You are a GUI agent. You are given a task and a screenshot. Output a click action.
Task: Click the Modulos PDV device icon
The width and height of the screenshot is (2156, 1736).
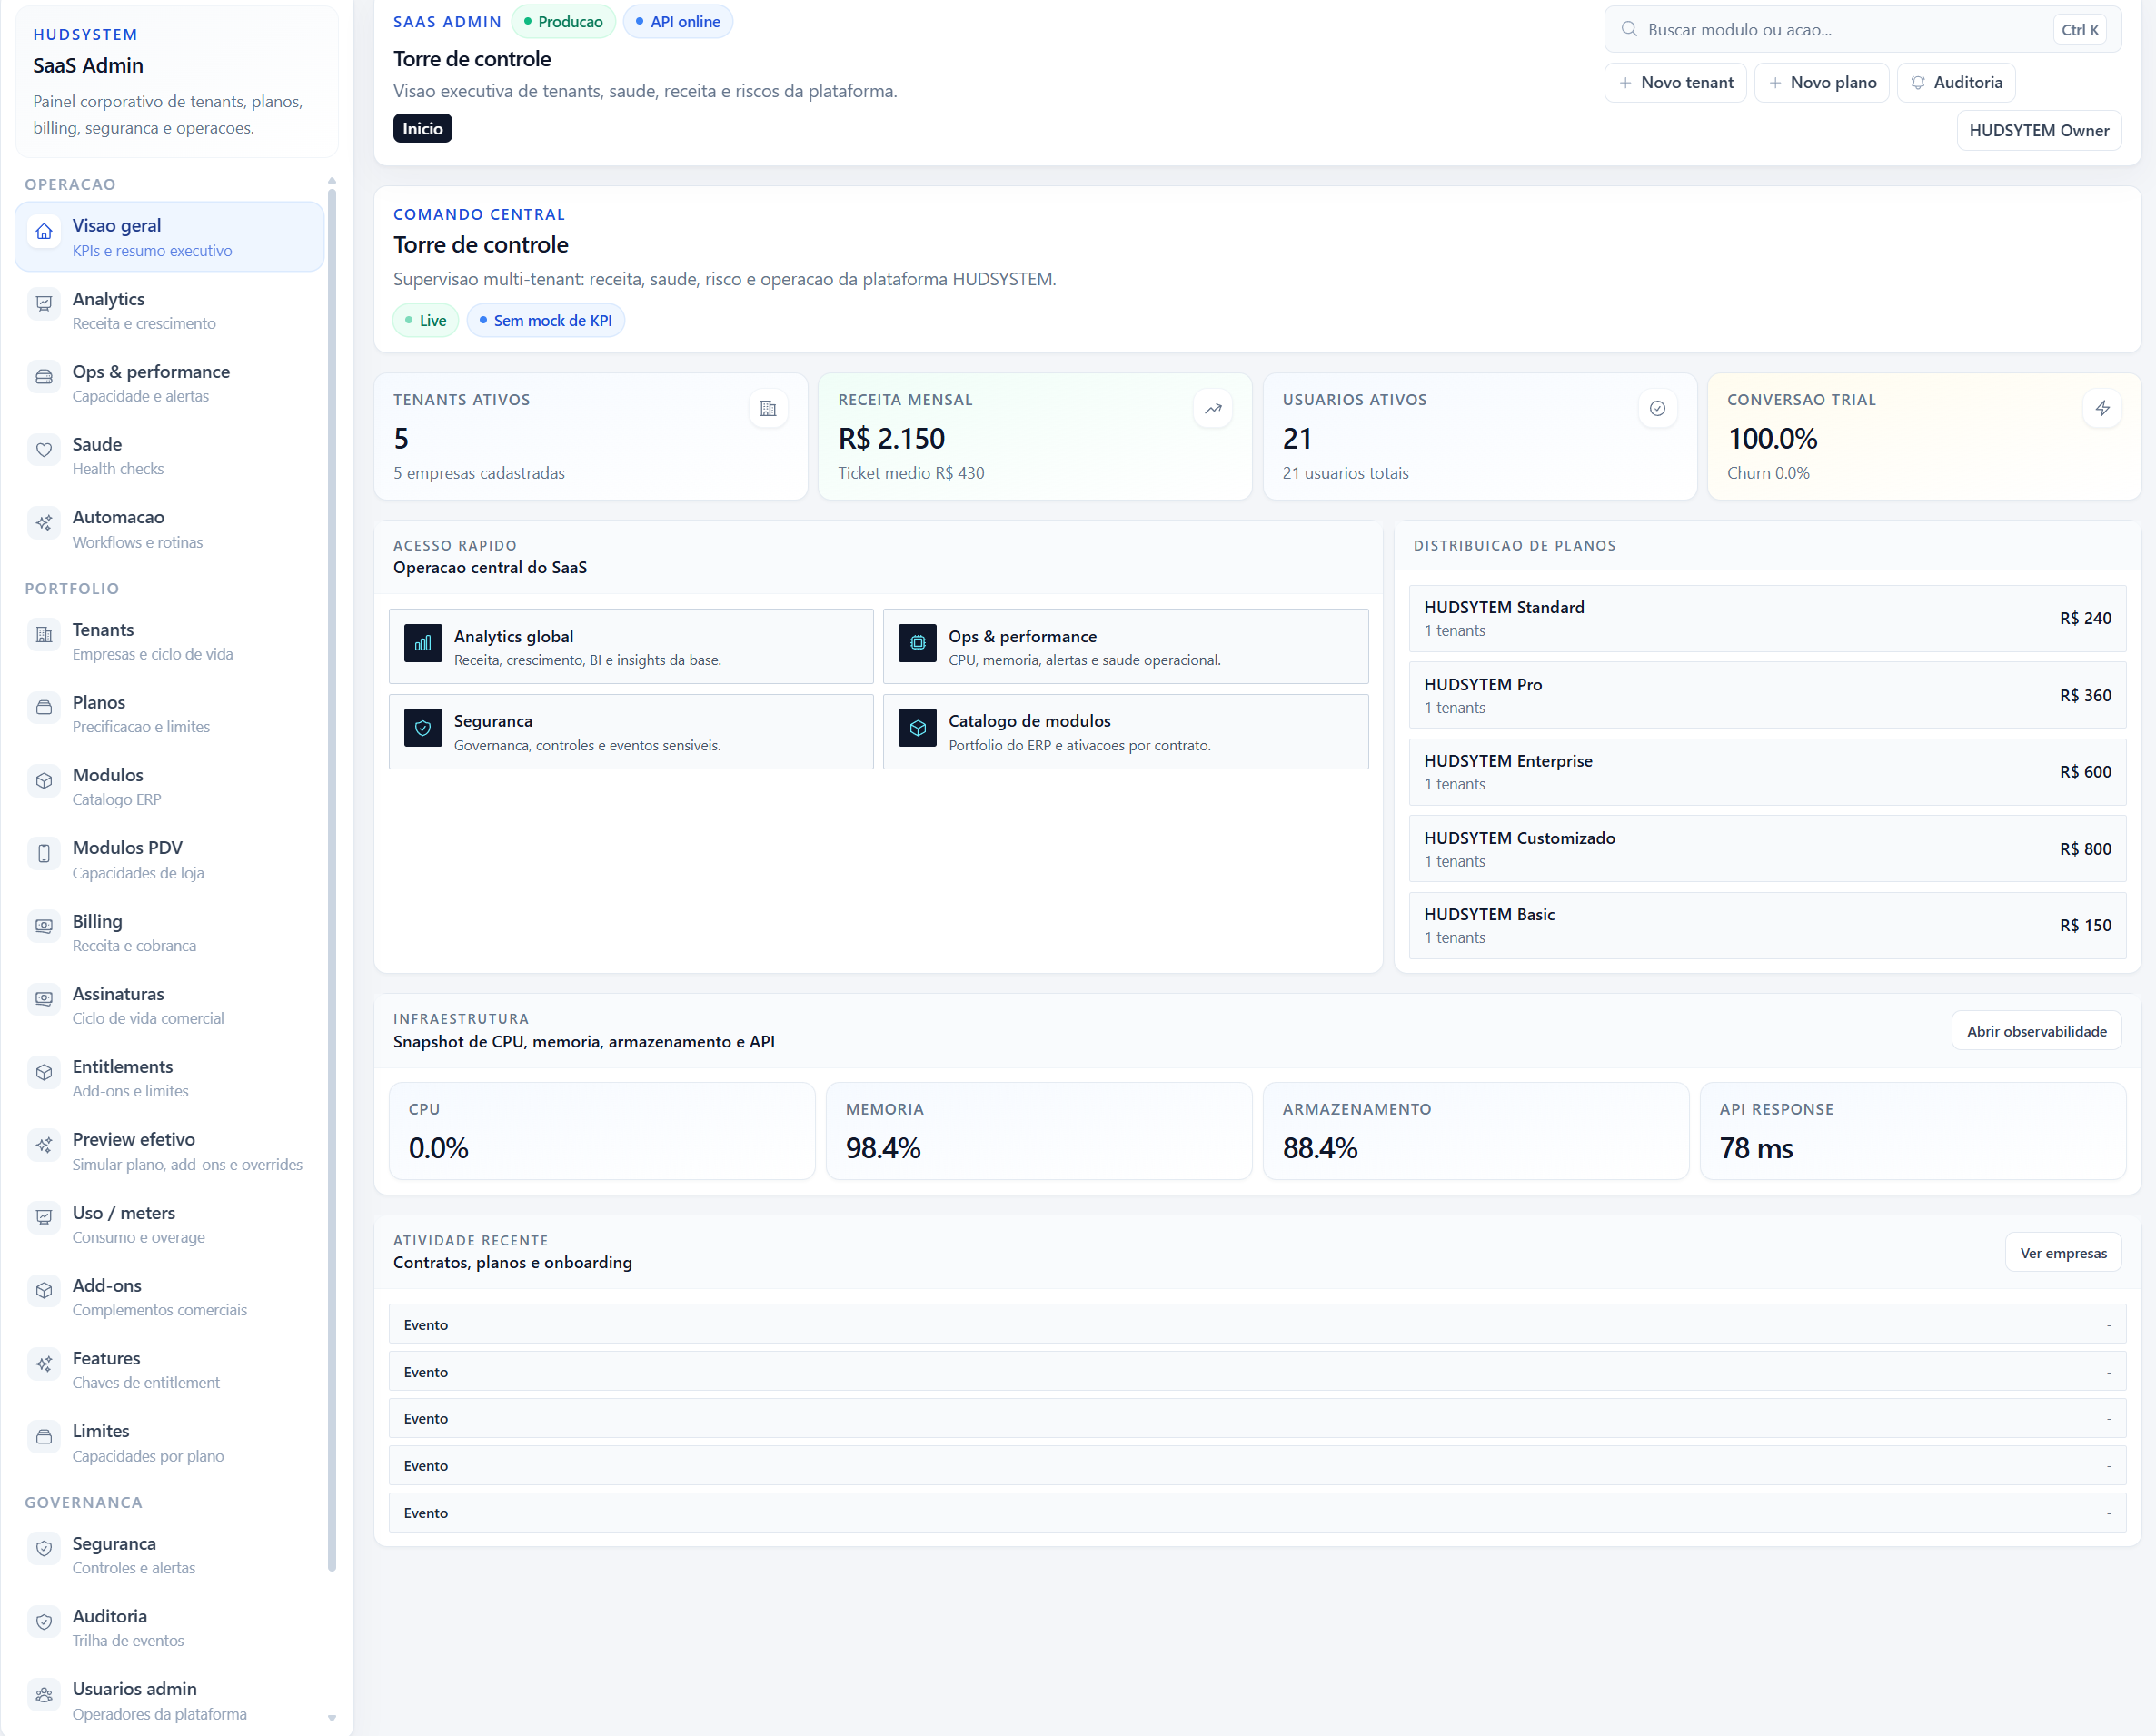(x=44, y=853)
